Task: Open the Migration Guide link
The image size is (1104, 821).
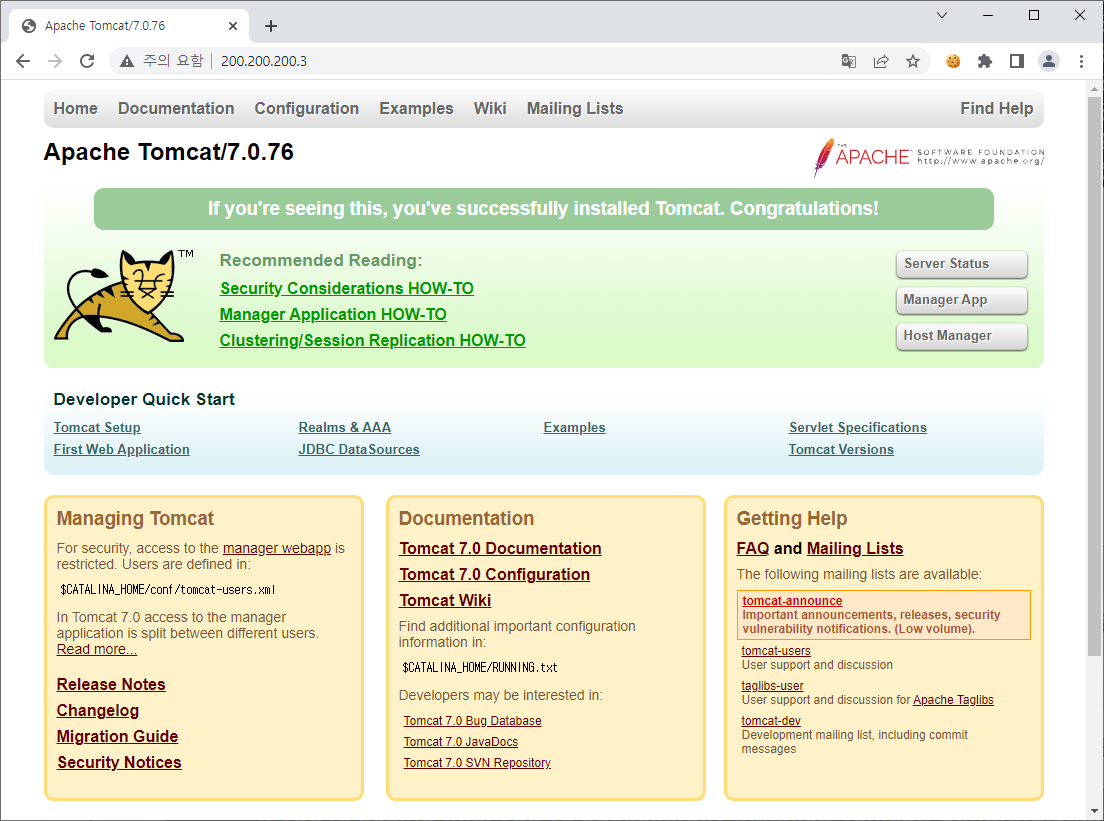Action: [x=118, y=737]
